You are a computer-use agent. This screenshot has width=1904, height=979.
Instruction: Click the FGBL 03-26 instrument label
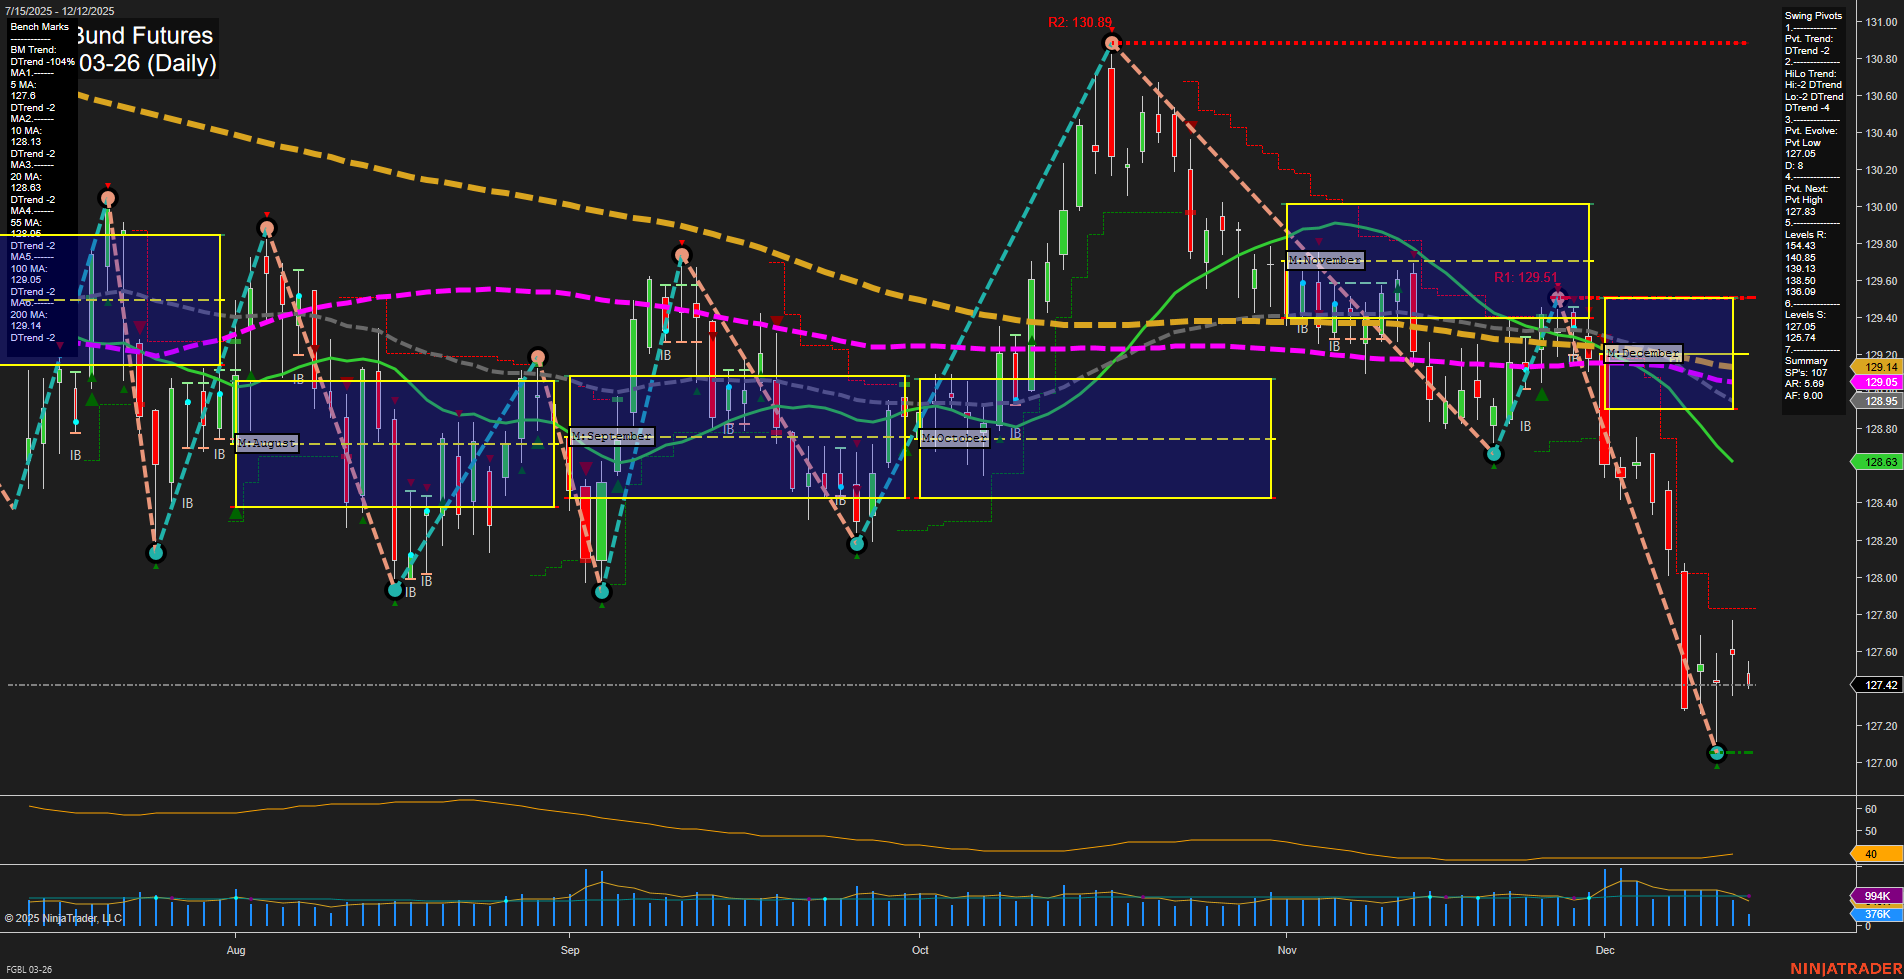[30, 969]
